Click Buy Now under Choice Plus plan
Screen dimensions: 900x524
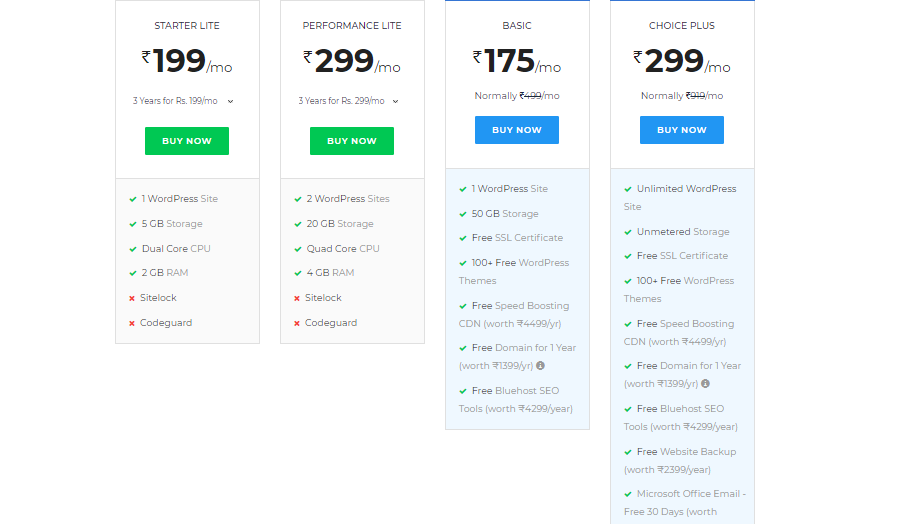(x=682, y=130)
